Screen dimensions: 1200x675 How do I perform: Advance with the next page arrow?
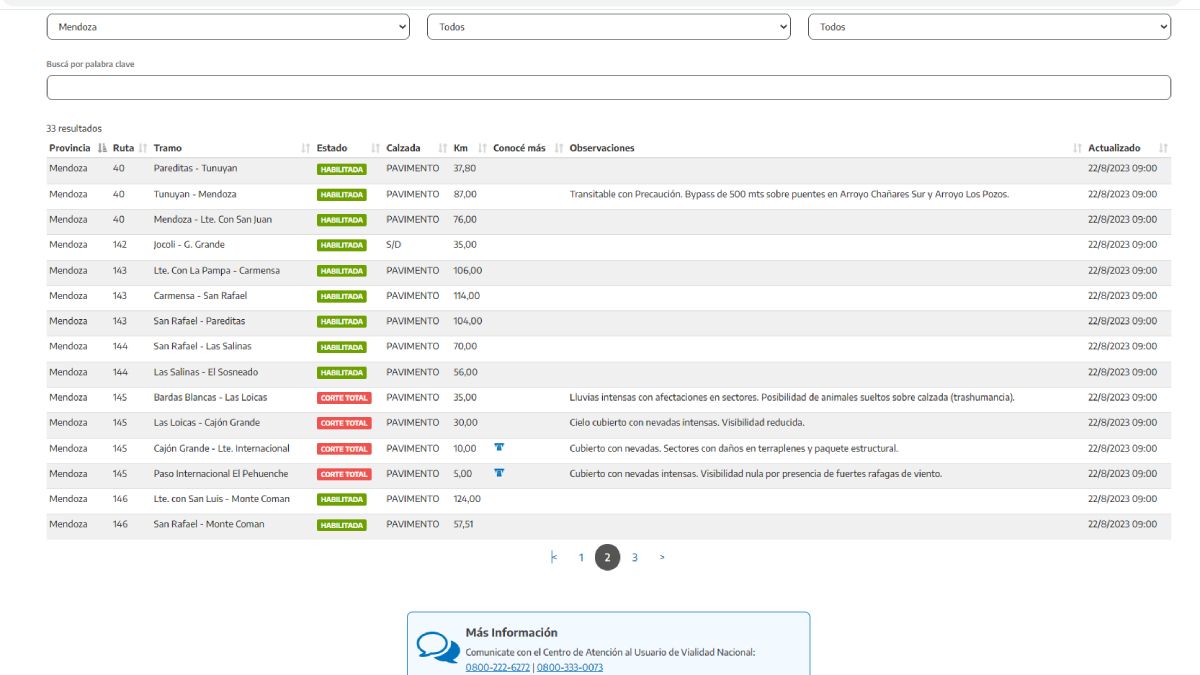click(x=662, y=558)
